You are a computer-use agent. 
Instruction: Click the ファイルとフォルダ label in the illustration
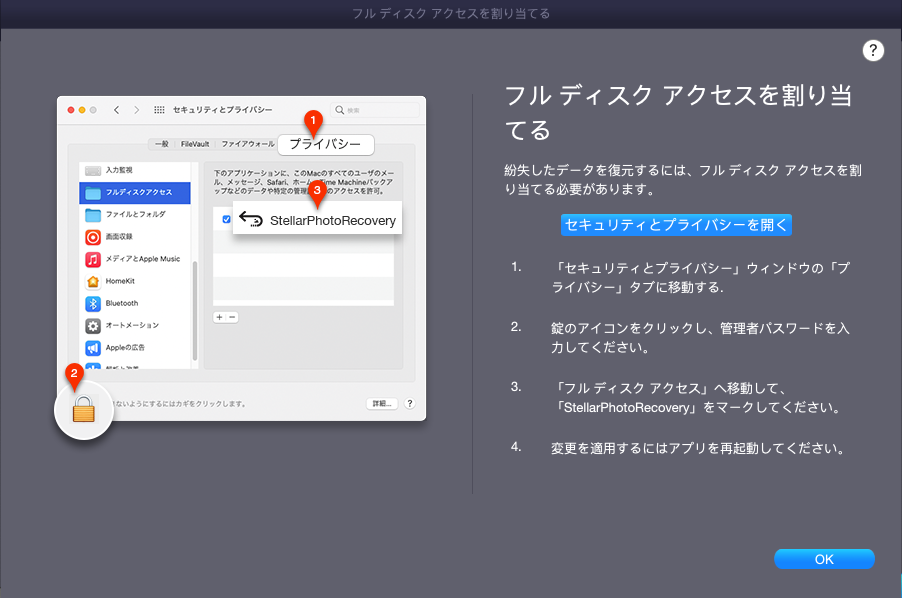point(136,214)
